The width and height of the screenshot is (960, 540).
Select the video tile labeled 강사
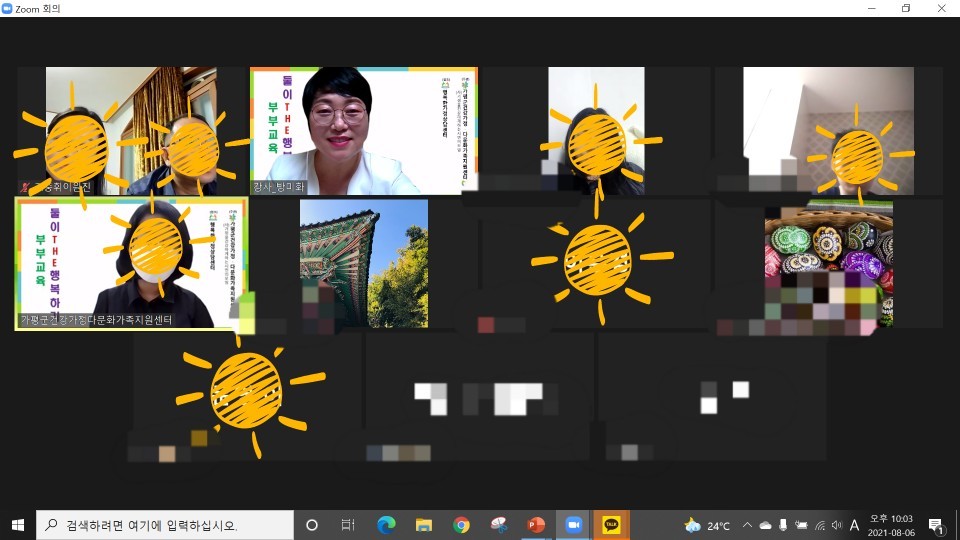click(363, 130)
